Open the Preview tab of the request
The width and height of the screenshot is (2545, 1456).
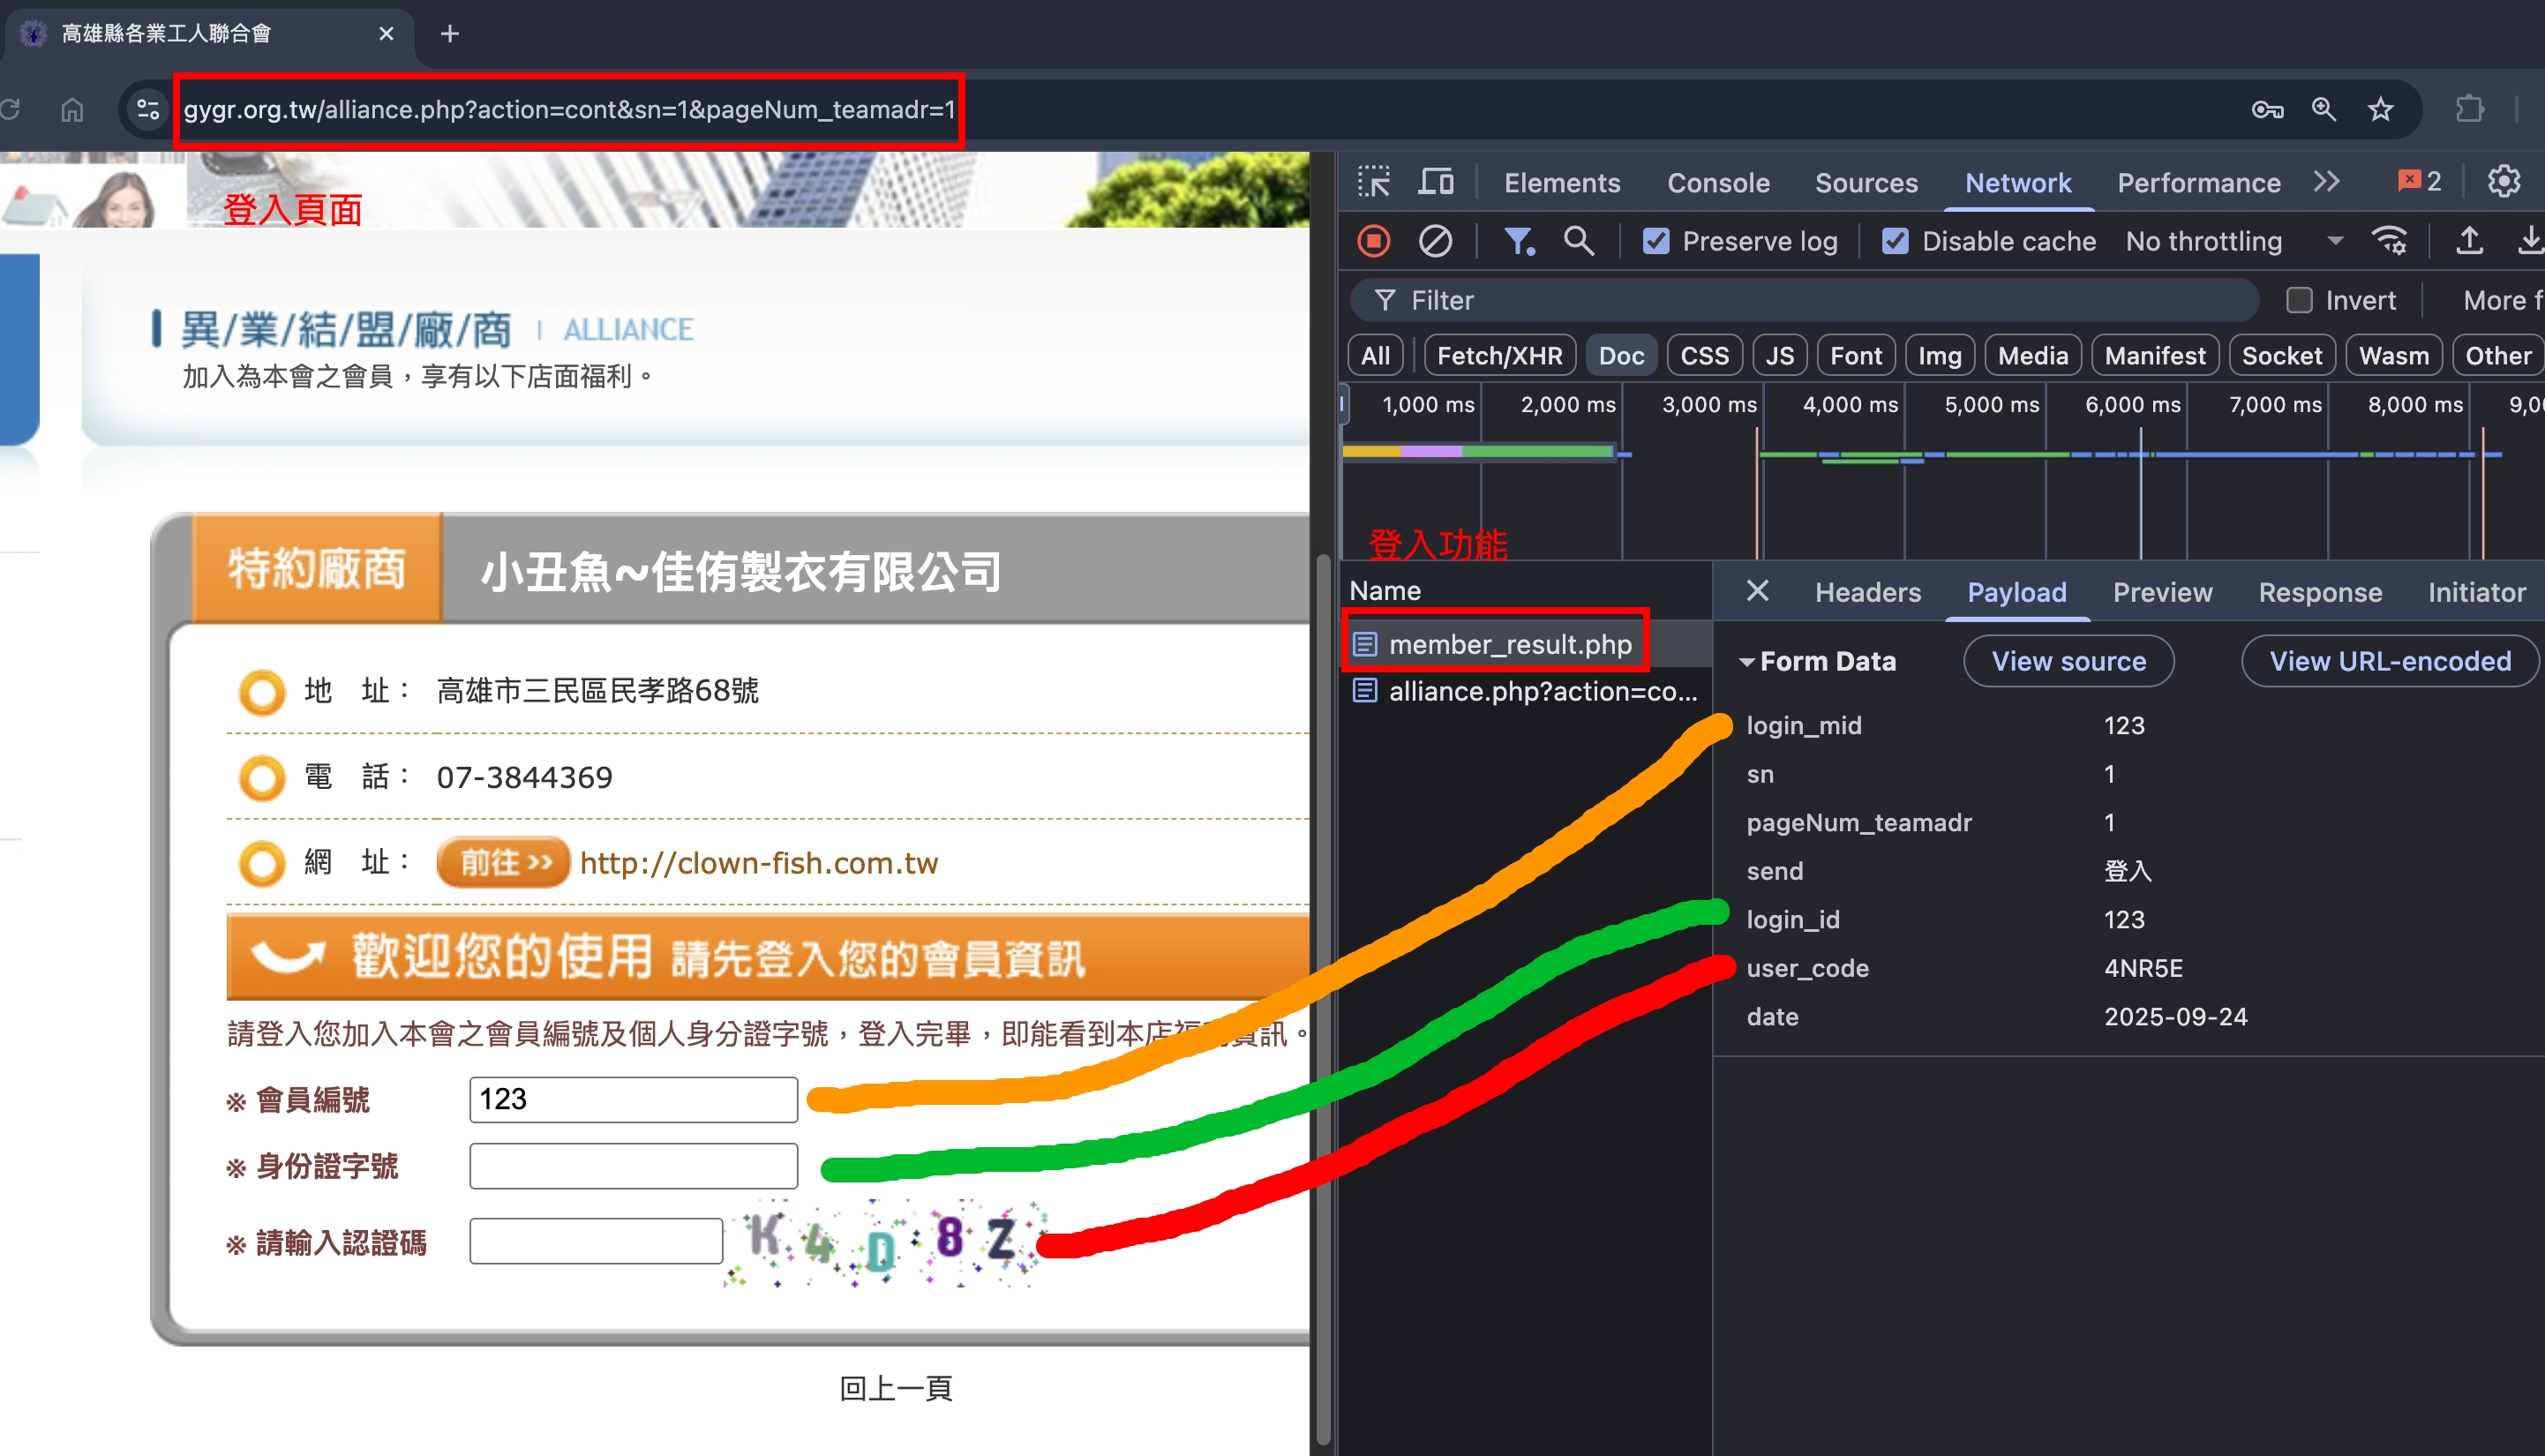pyautogui.click(x=2162, y=592)
